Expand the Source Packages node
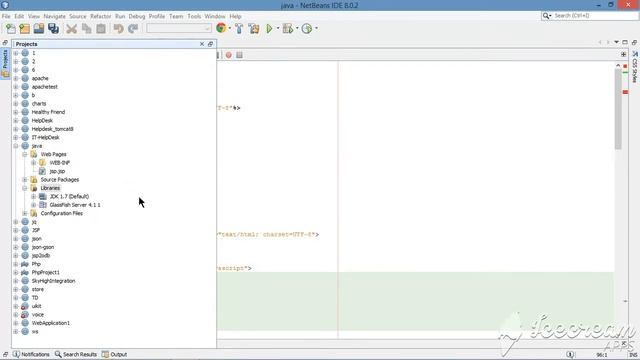The image size is (640, 360). click(x=25, y=180)
